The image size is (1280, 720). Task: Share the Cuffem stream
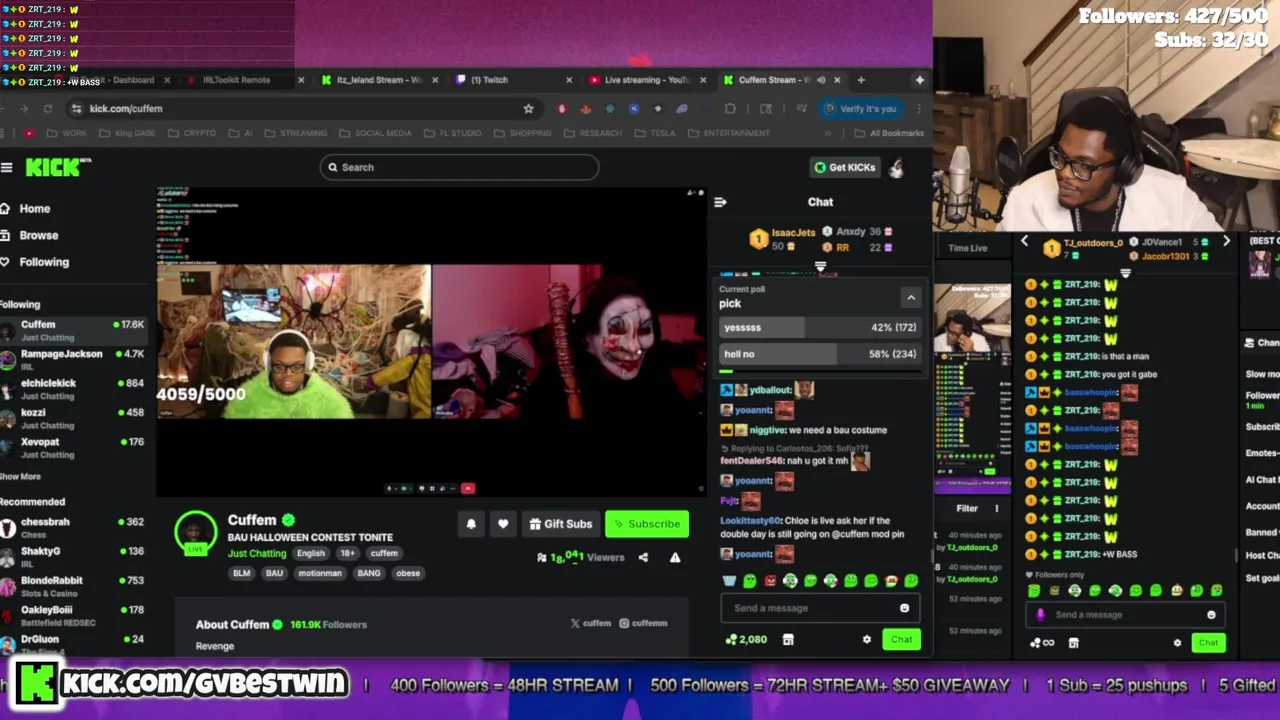[x=643, y=557]
